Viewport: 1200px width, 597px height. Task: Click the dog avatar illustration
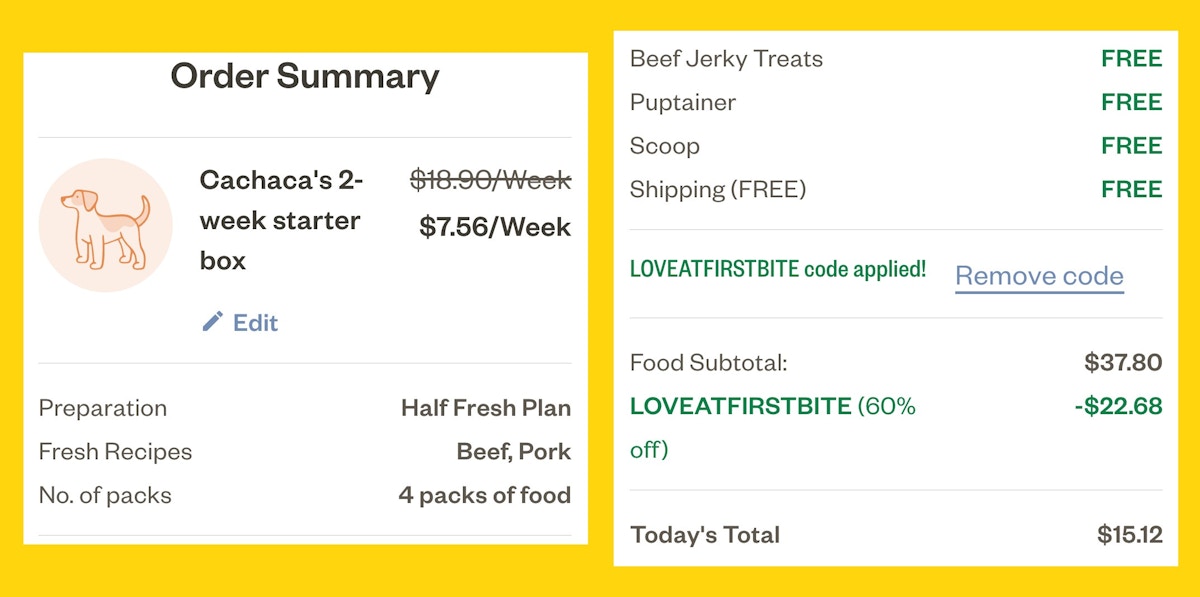pos(105,225)
